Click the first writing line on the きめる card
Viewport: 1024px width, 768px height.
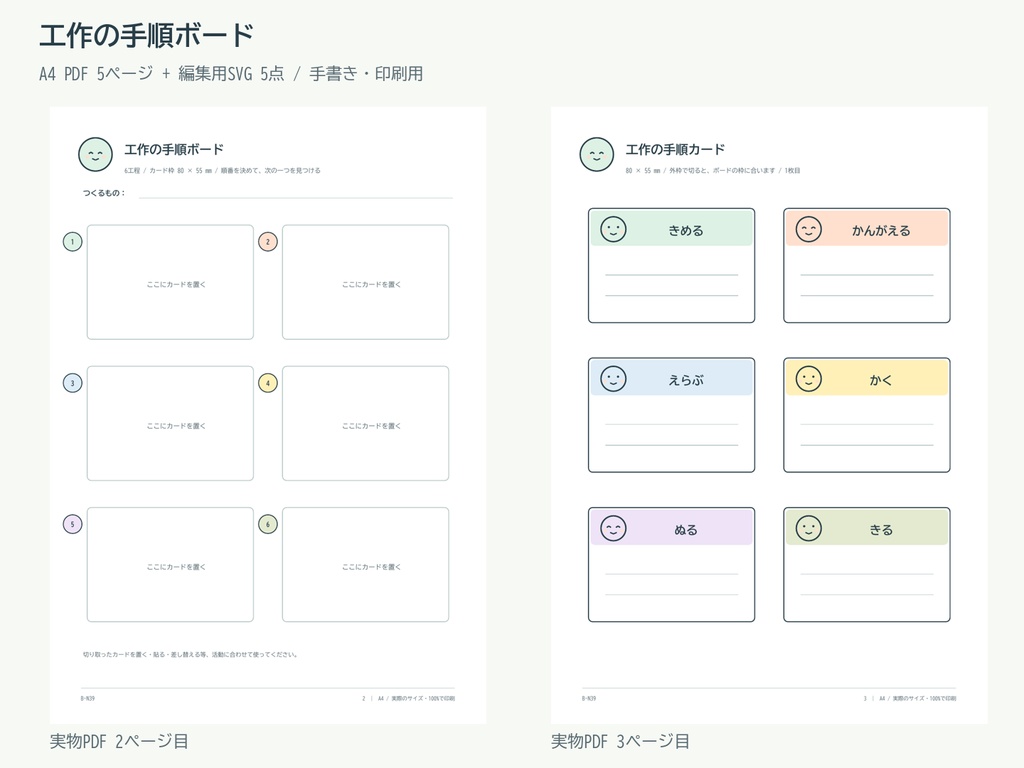tap(671, 275)
